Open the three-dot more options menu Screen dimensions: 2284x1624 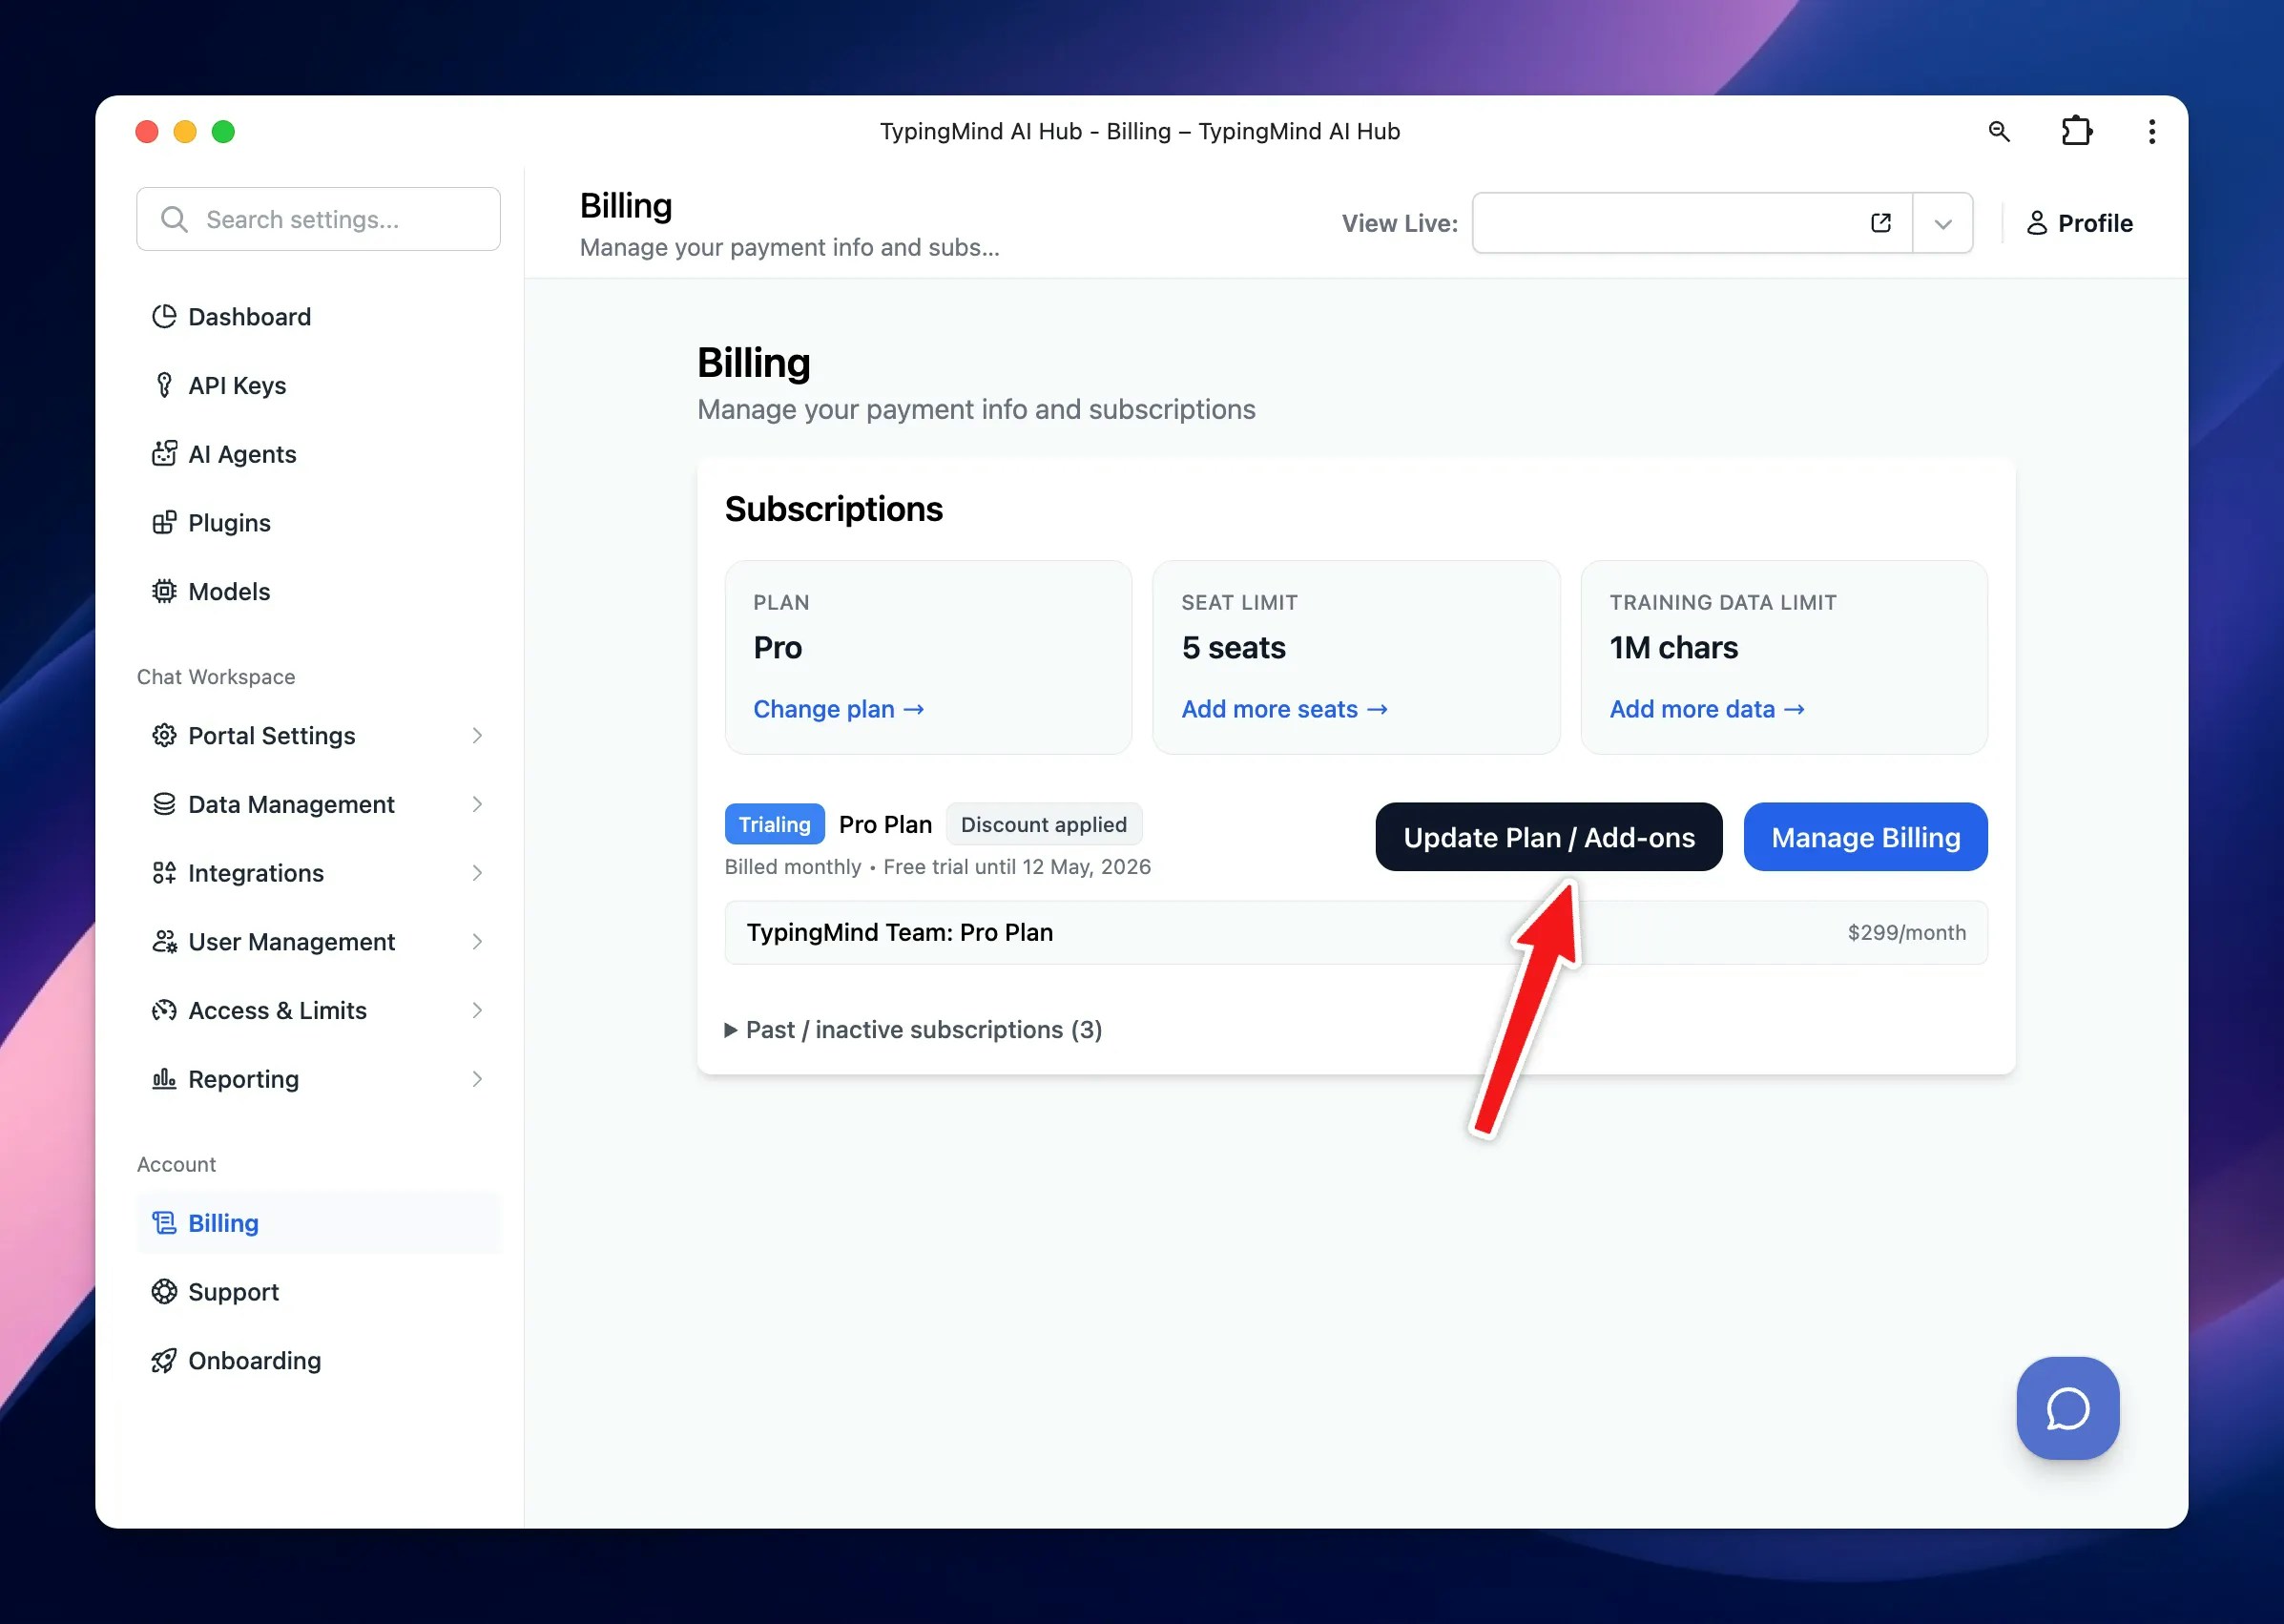tap(2151, 132)
